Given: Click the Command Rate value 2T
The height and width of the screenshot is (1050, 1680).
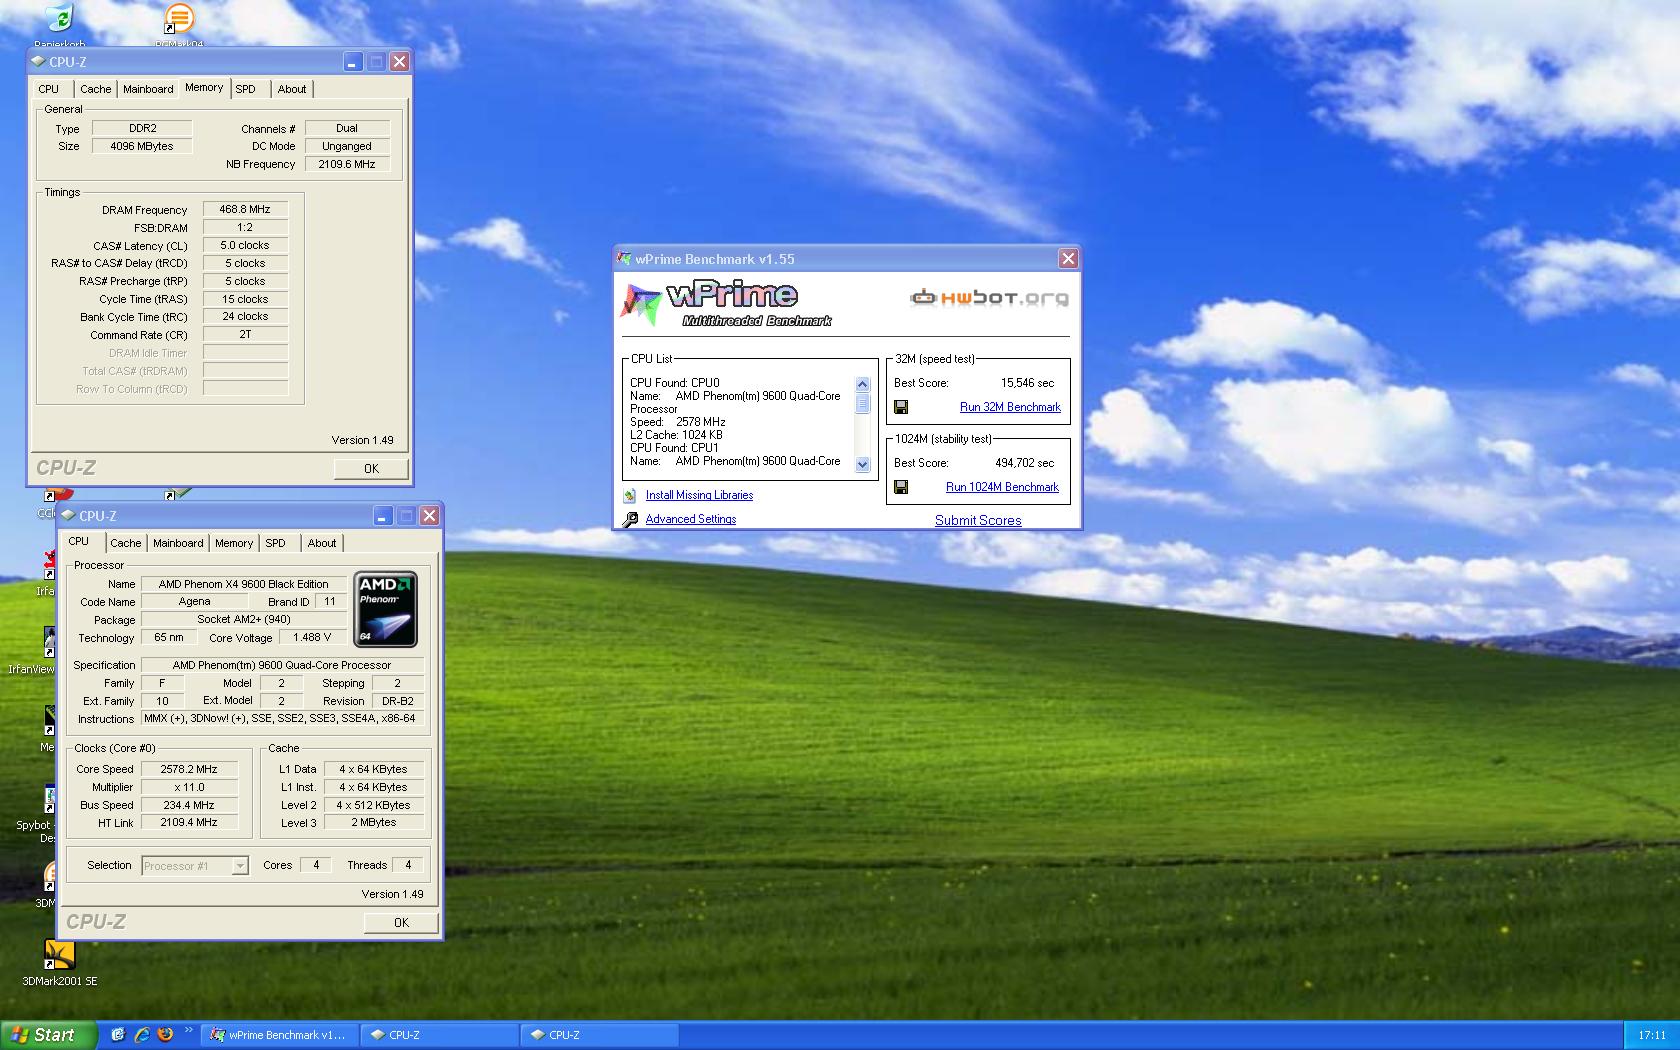Looking at the screenshot, I should coord(245,335).
